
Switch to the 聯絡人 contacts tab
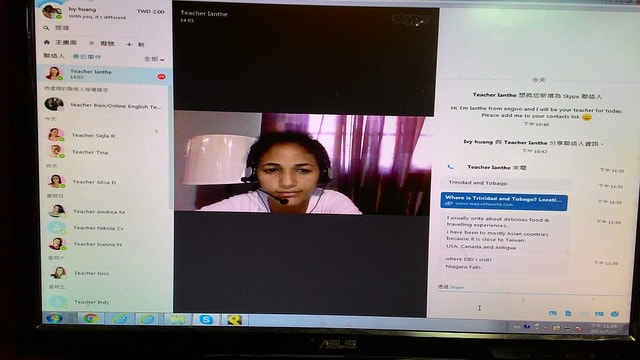[54, 56]
